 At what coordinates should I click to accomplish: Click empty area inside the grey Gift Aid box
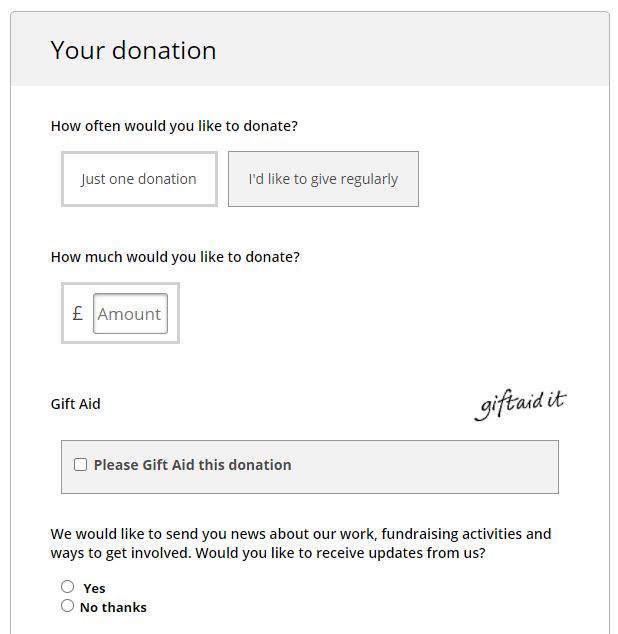[x=425, y=467]
